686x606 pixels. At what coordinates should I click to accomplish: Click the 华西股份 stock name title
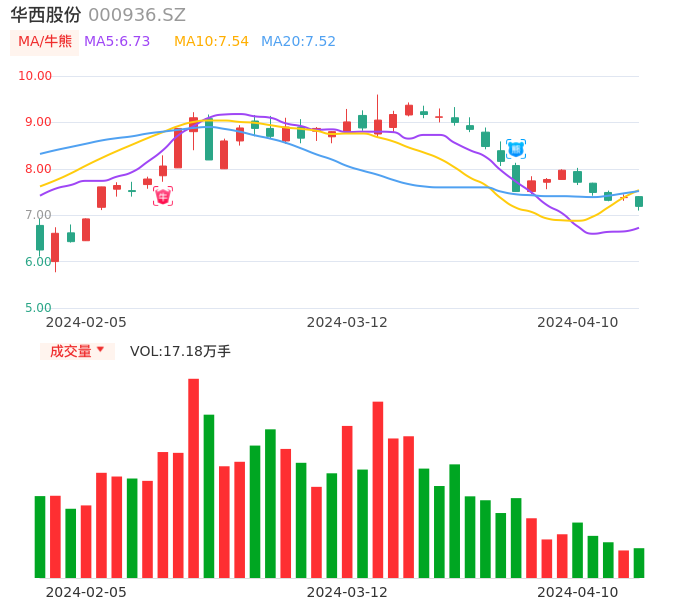46,15
